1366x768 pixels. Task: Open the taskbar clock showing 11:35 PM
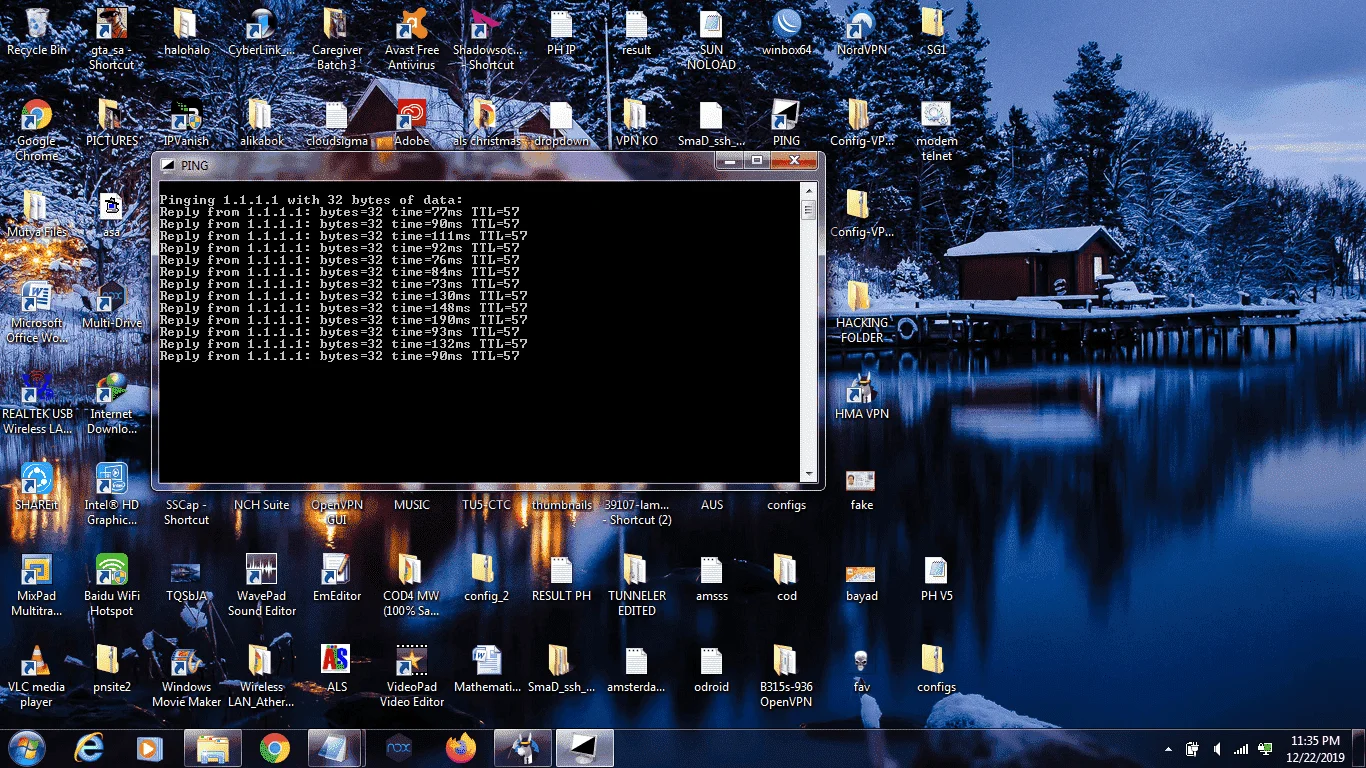pos(1315,748)
